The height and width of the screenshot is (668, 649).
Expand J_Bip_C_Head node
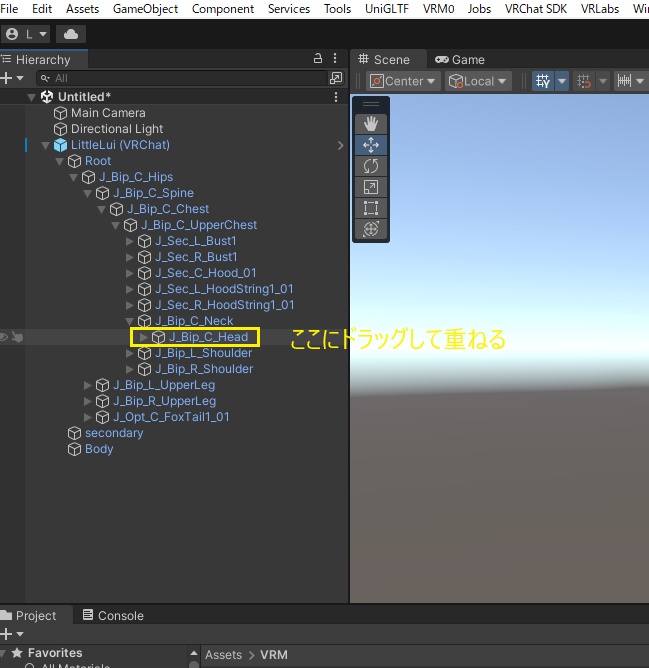coord(144,337)
